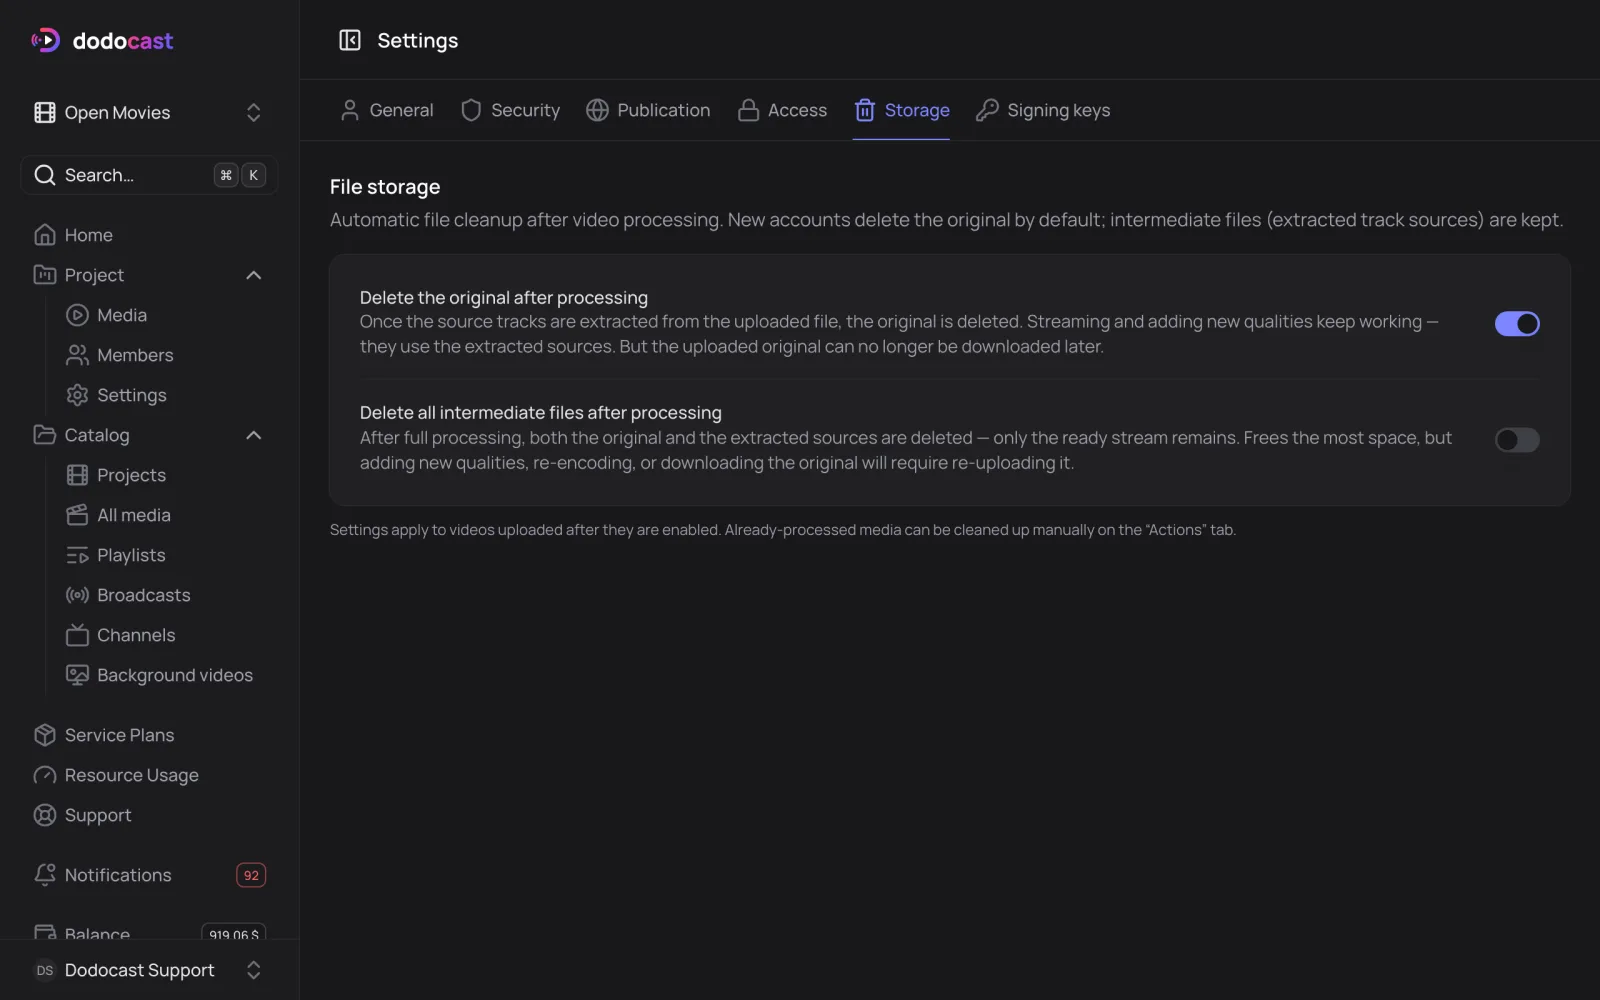Screen dimensions: 1600x1000
Task: Enable Delete all intermediate files toggle
Action: click(x=1517, y=439)
